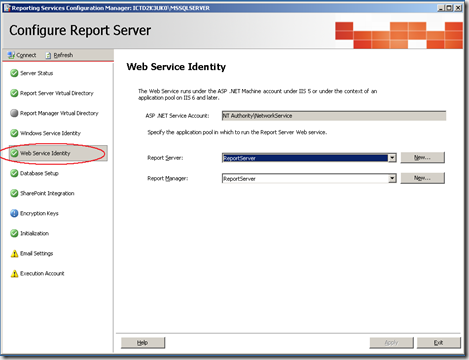Go to the Initialization page
Screen dimensions: 469x360
[35, 233]
